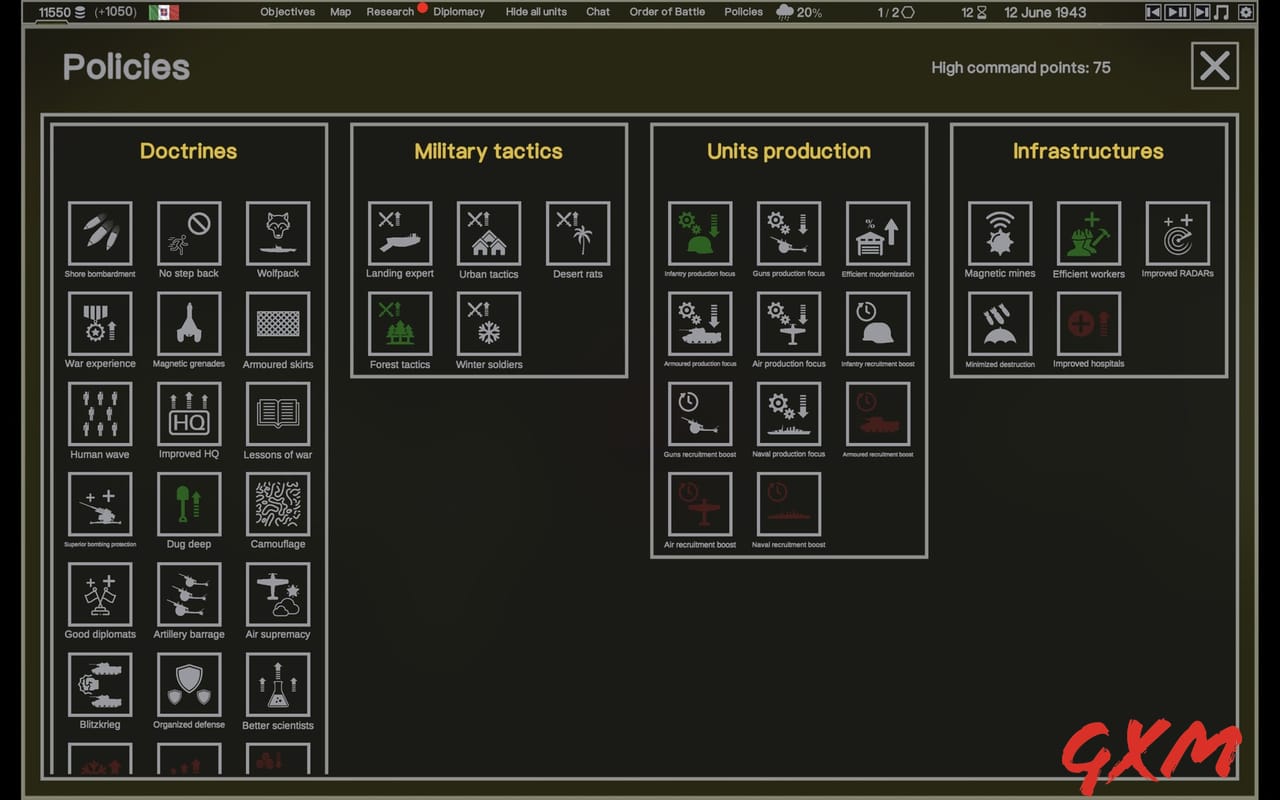The width and height of the screenshot is (1280, 800).
Task: Click the weather forecast 20% indicator
Action: tap(798, 12)
